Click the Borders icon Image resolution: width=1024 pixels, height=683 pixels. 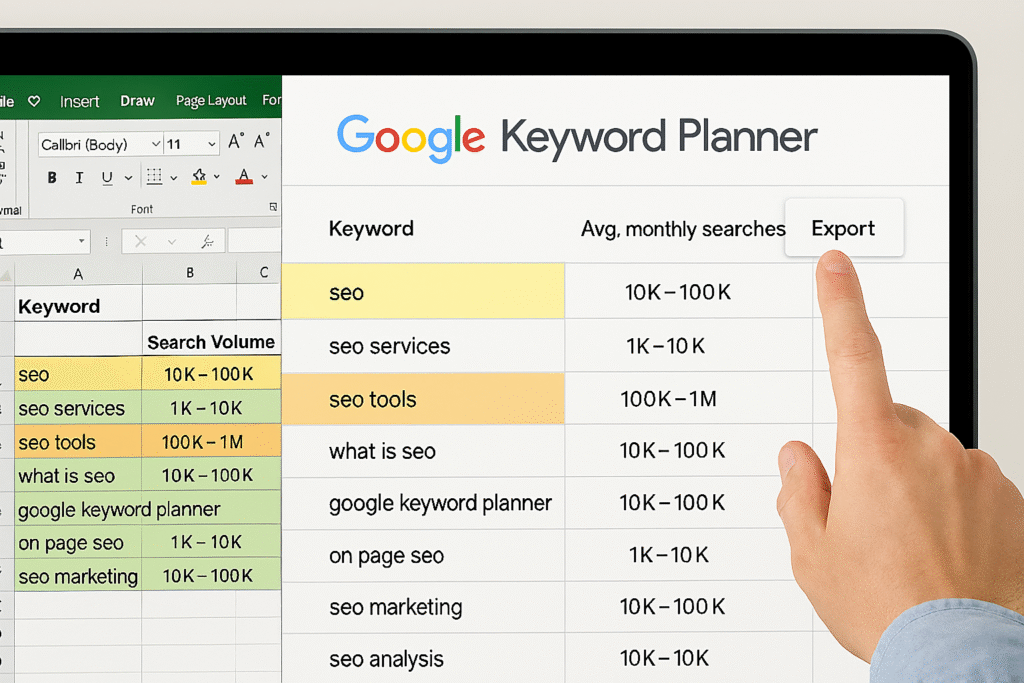(x=154, y=176)
